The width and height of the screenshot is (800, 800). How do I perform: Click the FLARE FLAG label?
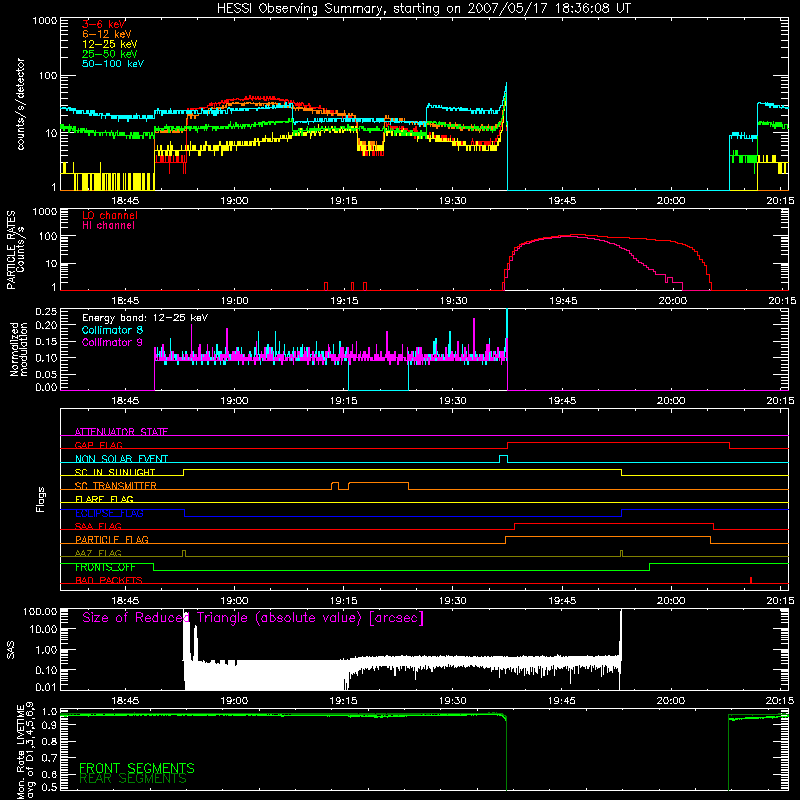[x=104, y=499]
